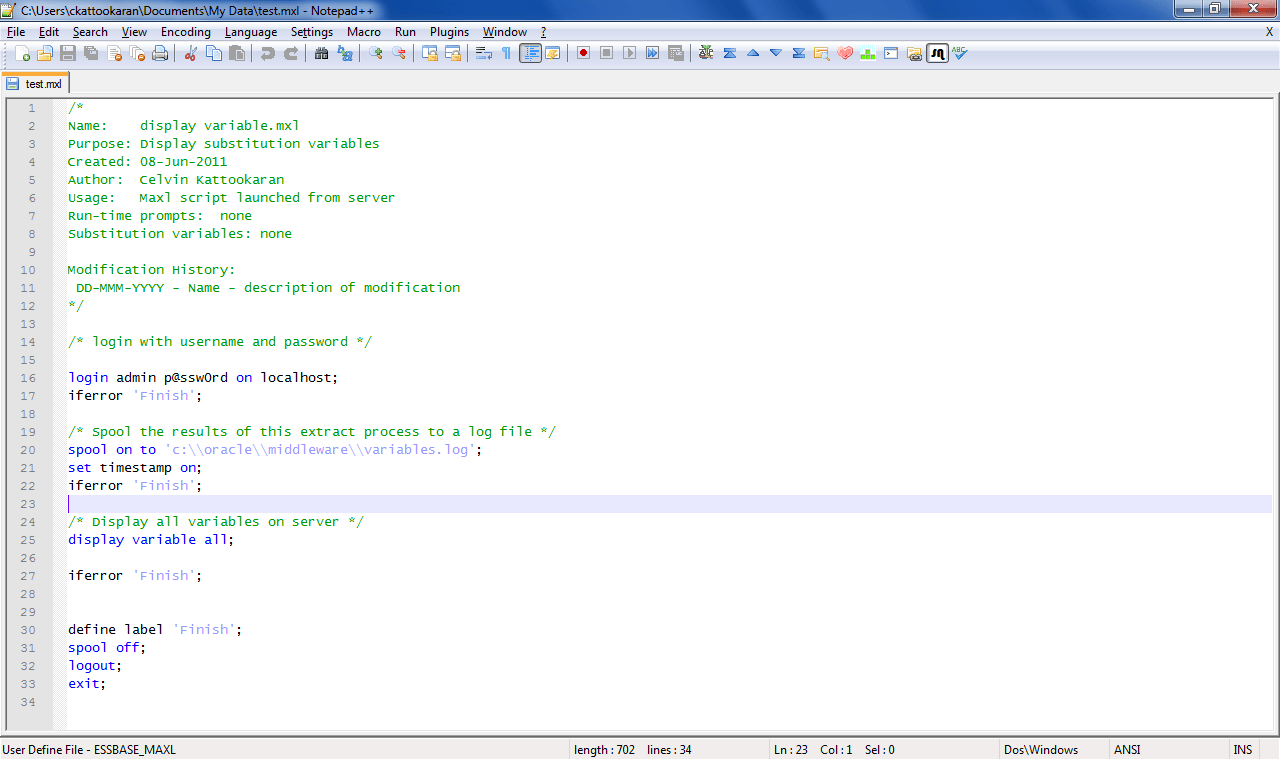Click the 'login admin p@ssw0rd' code line
The height and width of the screenshot is (760, 1280).
coord(203,378)
